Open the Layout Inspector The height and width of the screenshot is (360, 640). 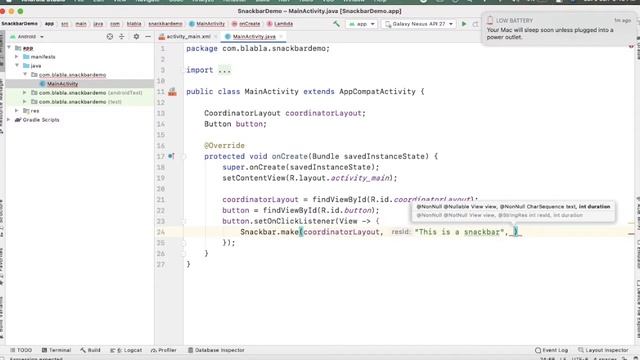[x=603, y=350]
